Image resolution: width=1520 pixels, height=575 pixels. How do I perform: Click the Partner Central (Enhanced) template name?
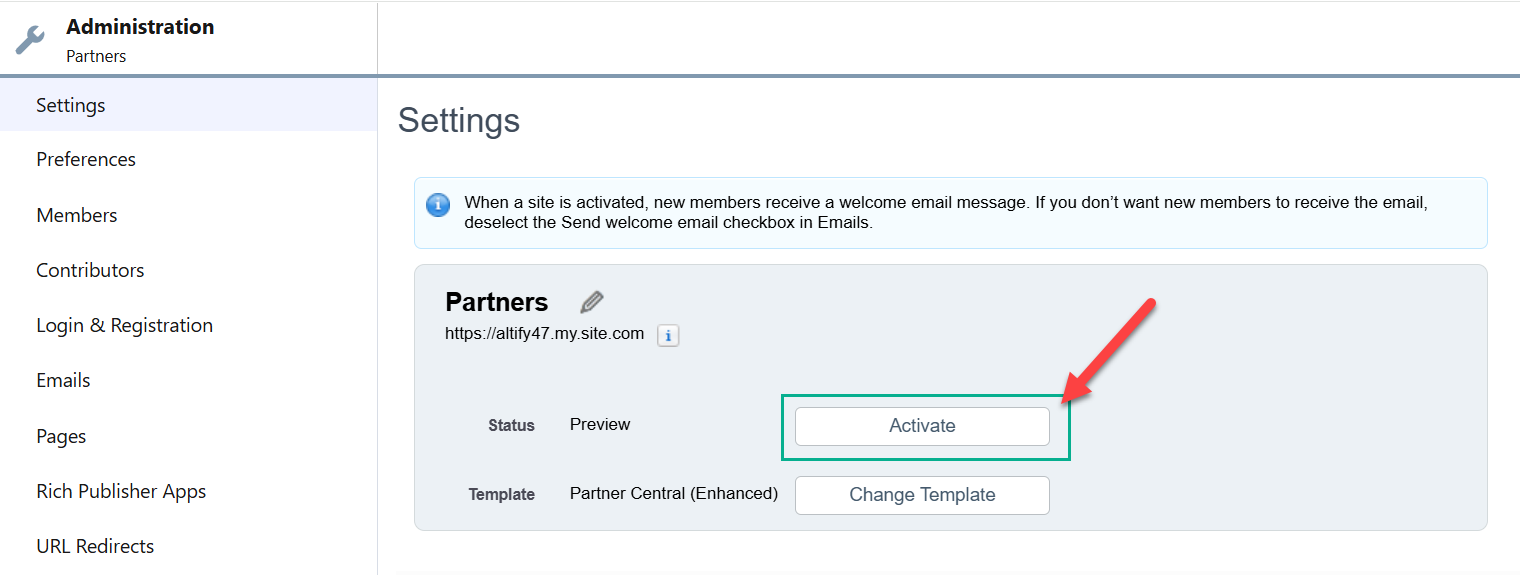(674, 493)
